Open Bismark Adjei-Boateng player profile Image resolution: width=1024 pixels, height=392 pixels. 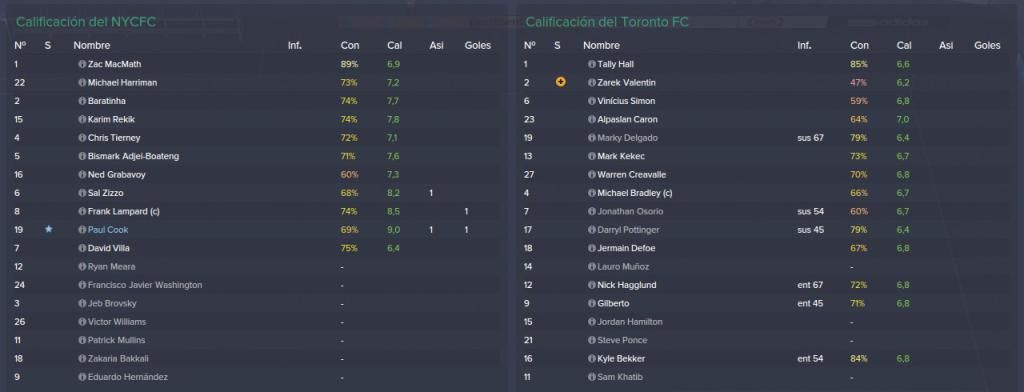[133, 156]
